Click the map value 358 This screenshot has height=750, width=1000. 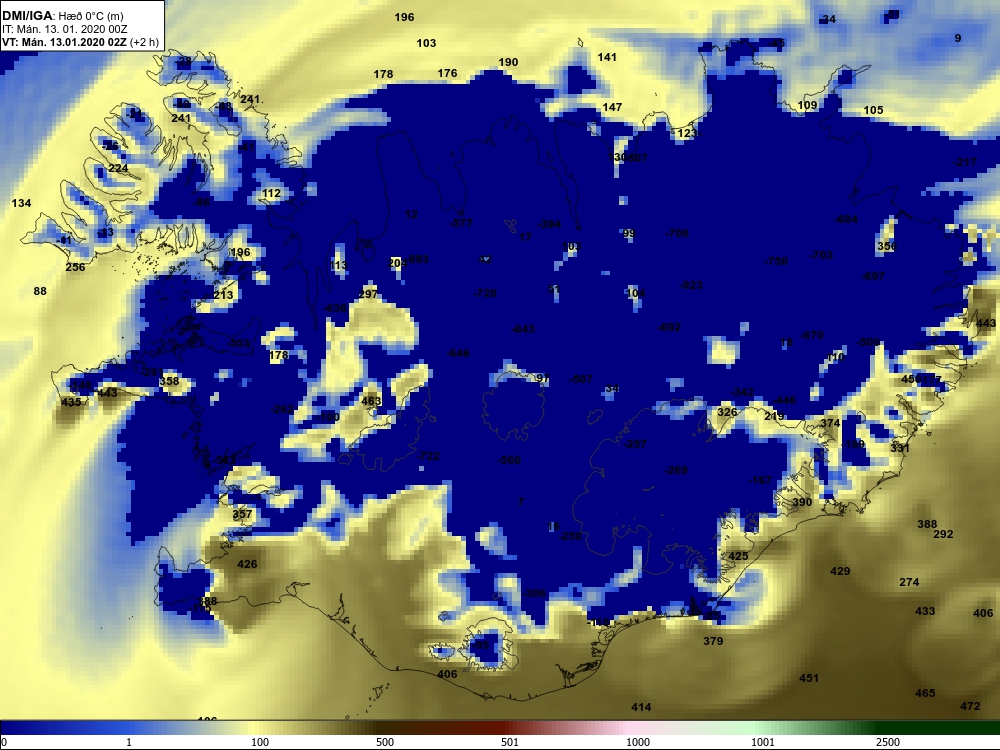coord(169,381)
